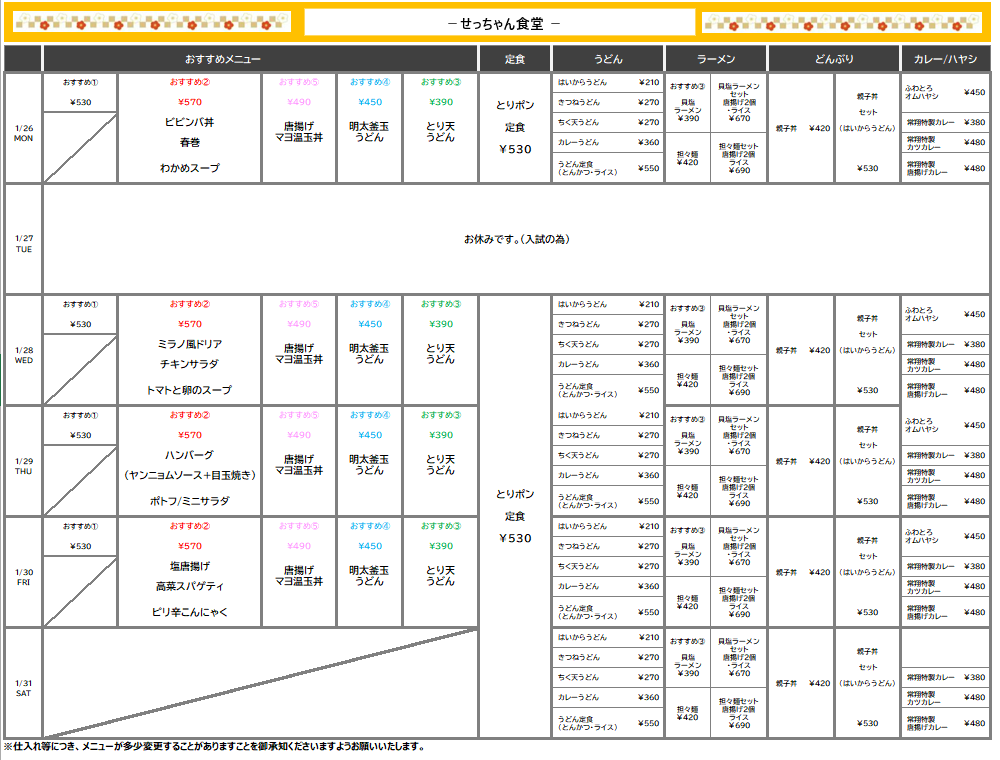Click the left decorative flower pattern strip
This screenshot has width=1000, height=760.
click(153, 22)
